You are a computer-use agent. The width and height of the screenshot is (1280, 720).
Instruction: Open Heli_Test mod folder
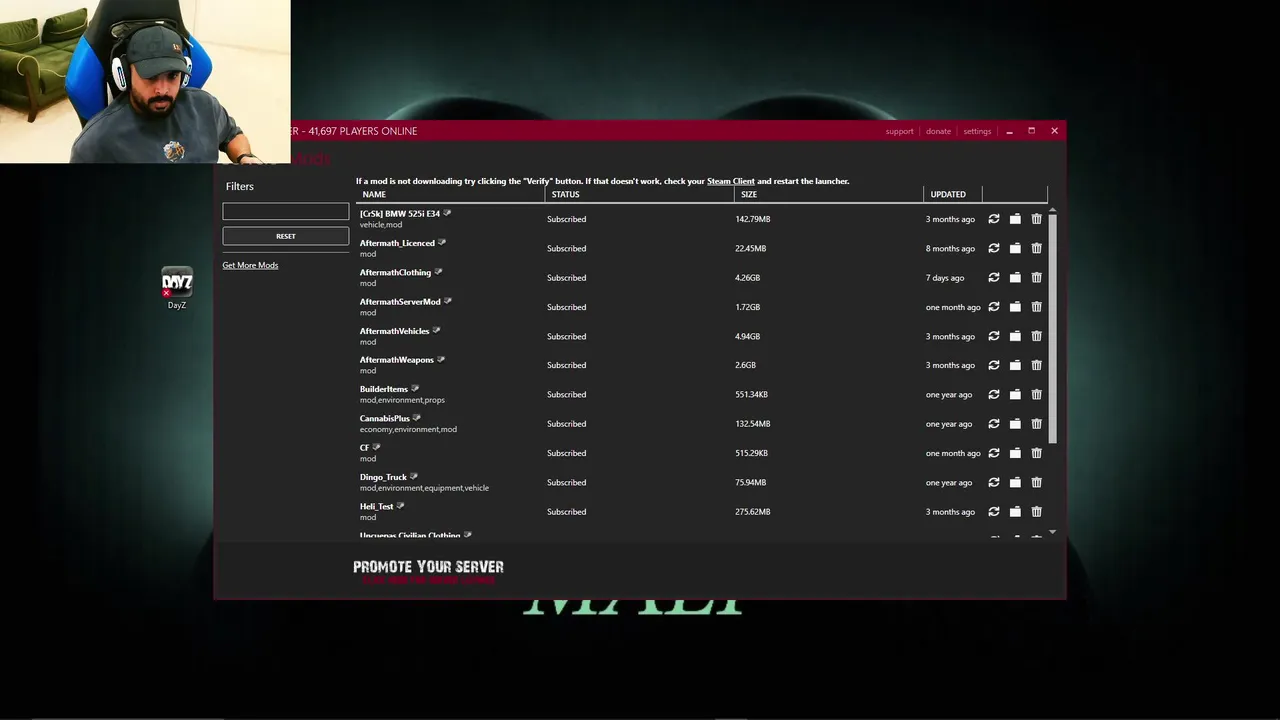(x=1015, y=512)
